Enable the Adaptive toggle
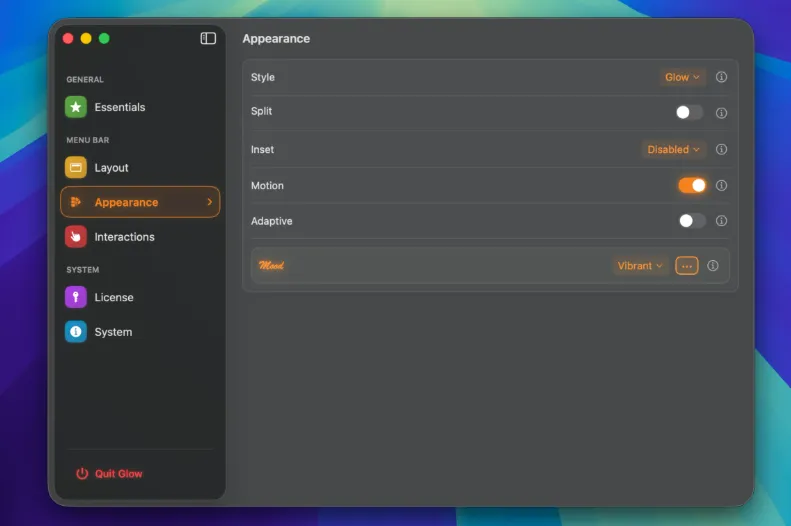Viewport: 791px width, 526px height. click(x=692, y=221)
